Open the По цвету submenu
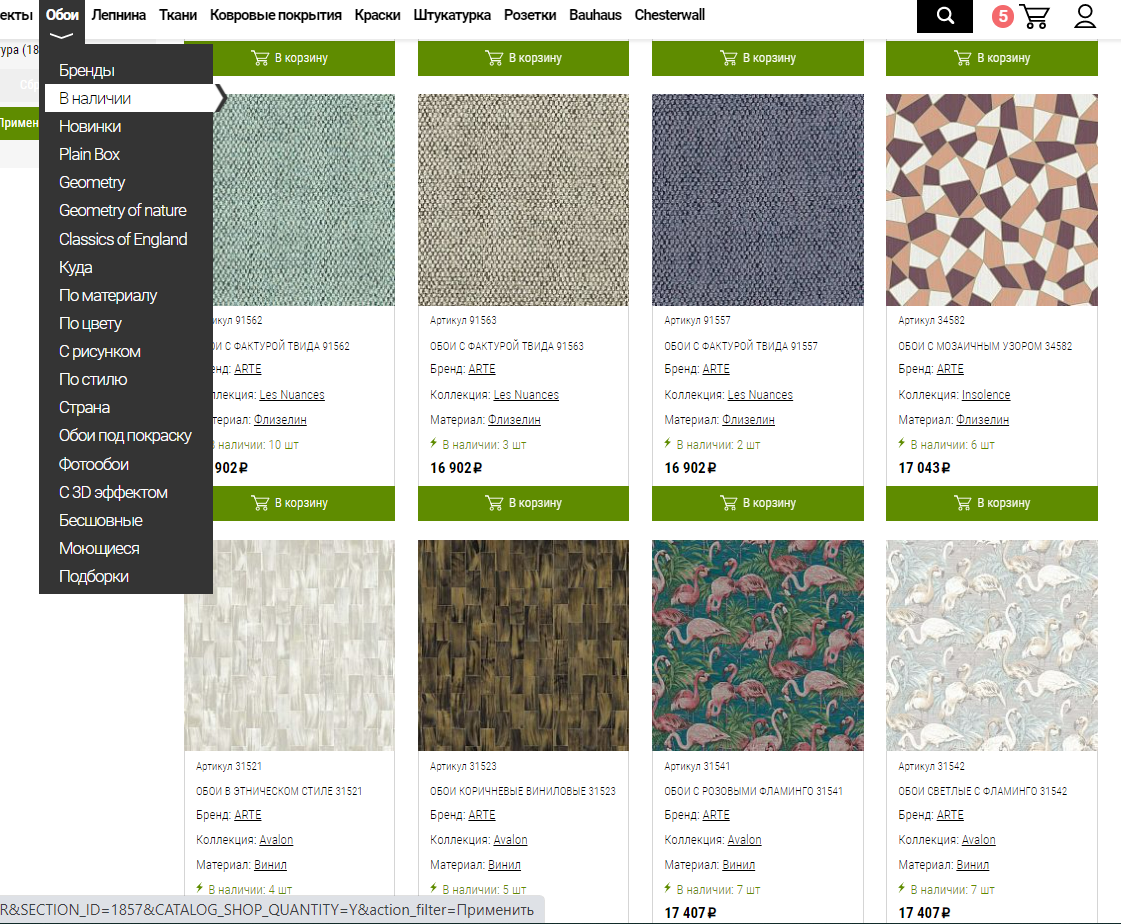The width and height of the screenshot is (1121, 924). point(90,323)
